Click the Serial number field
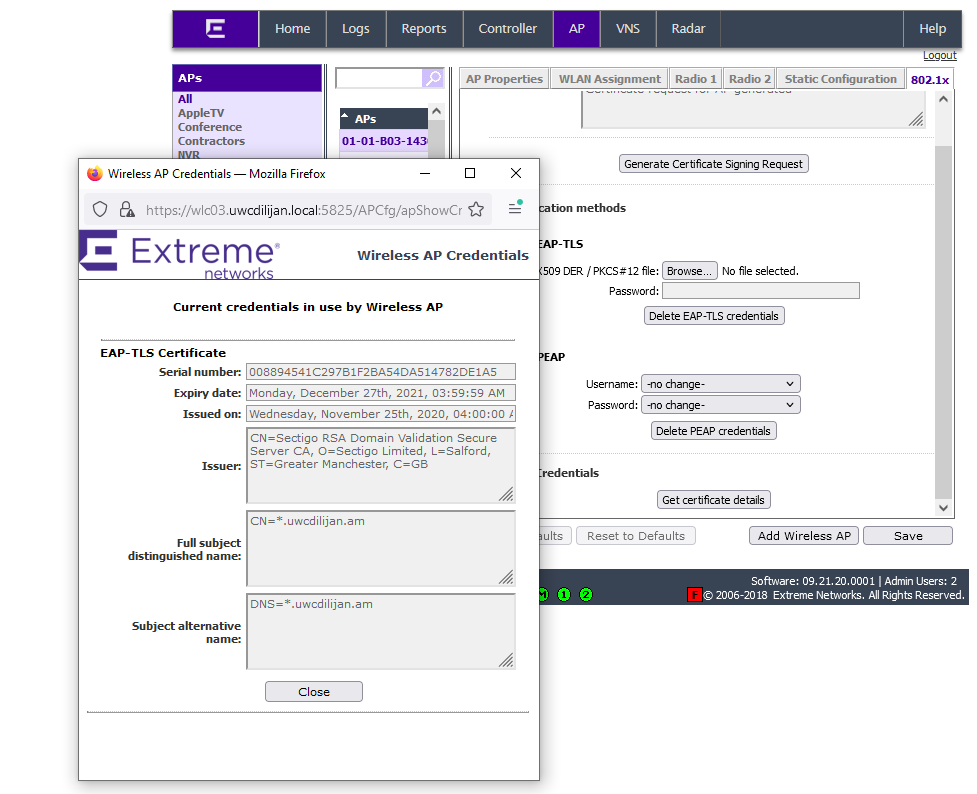The height and width of the screenshot is (794, 977). 381,372
